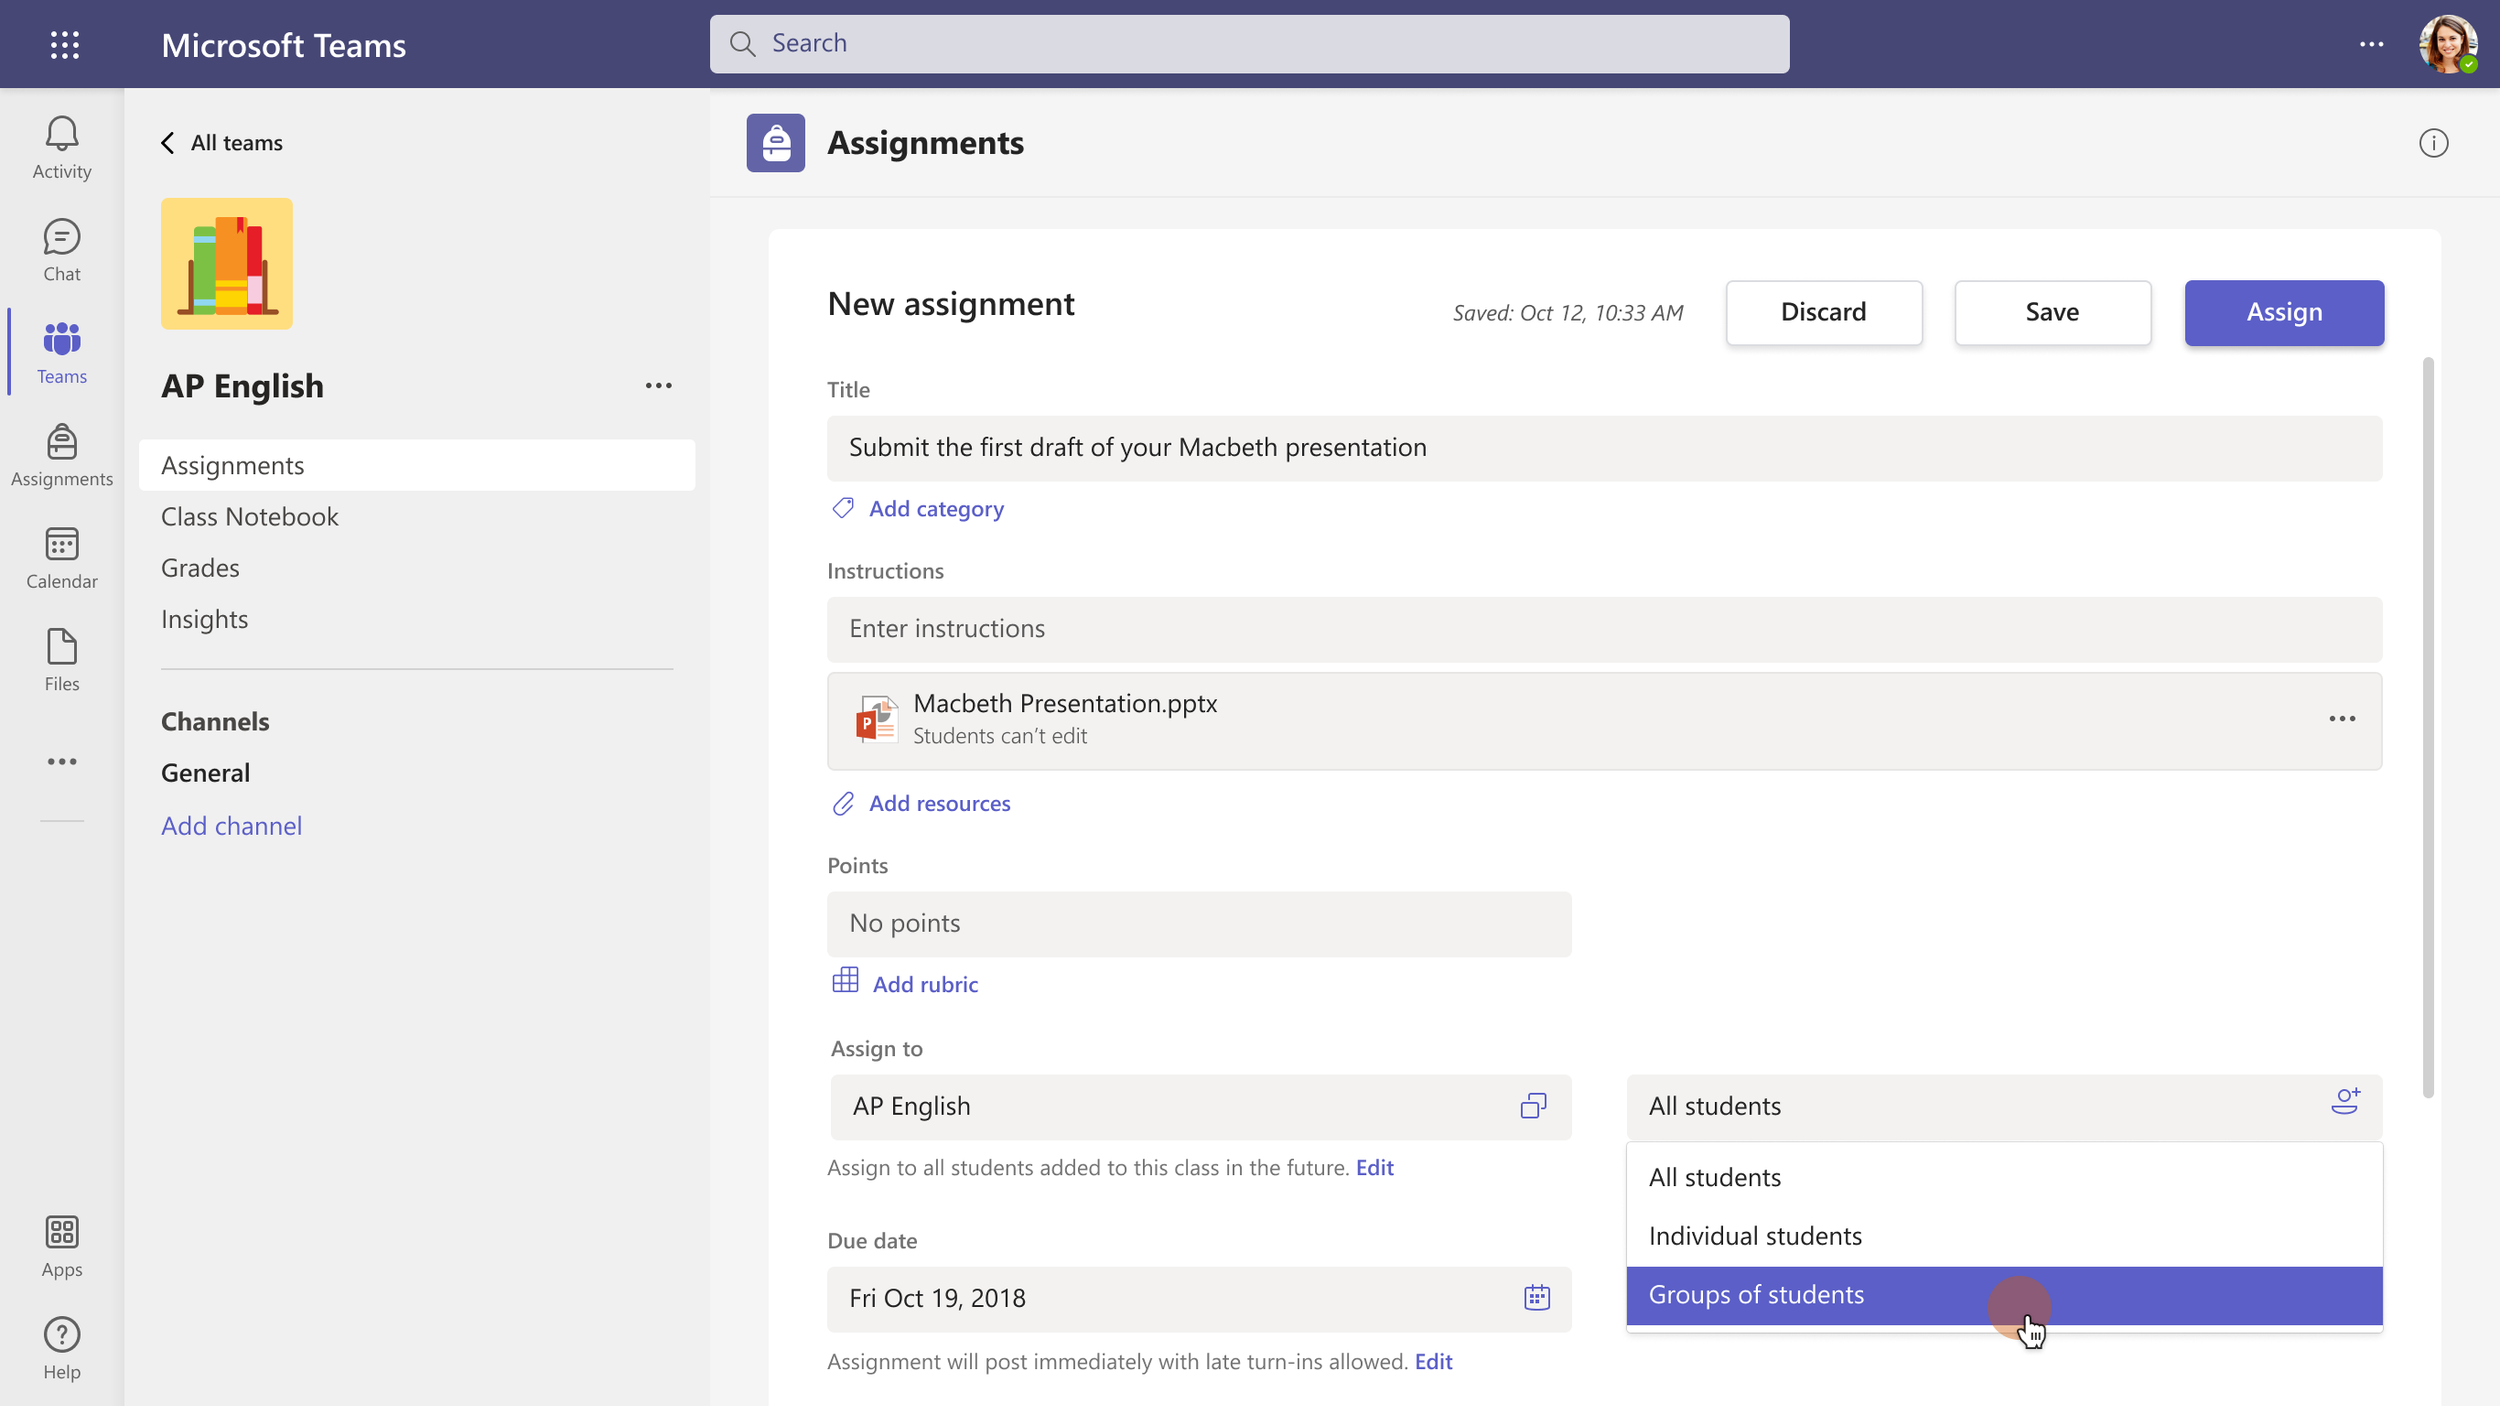Viewport: 2500px width, 1406px height.
Task: Open Class Notebook tab in team menu
Action: coord(250,517)
